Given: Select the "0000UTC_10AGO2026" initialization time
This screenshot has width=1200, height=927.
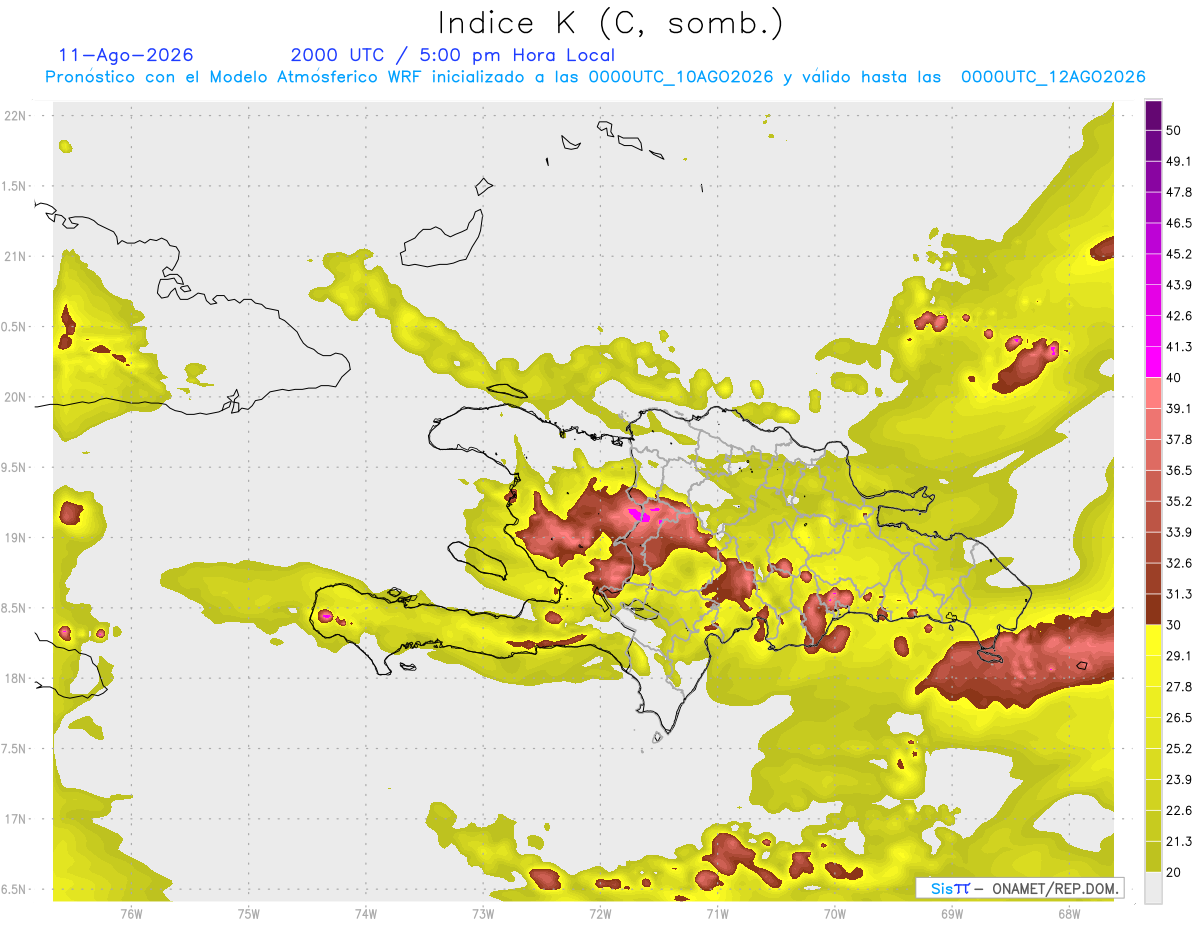Looking at the screenshot, I should tap(680, 77).
